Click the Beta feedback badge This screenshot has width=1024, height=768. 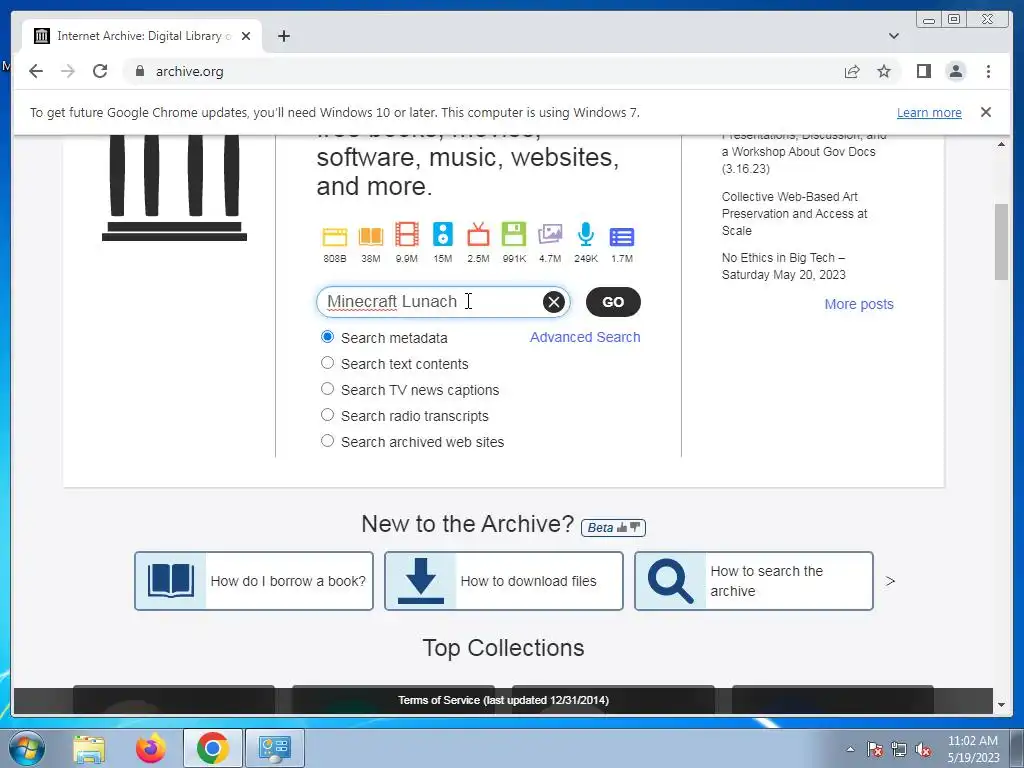[x=613, y=527]
